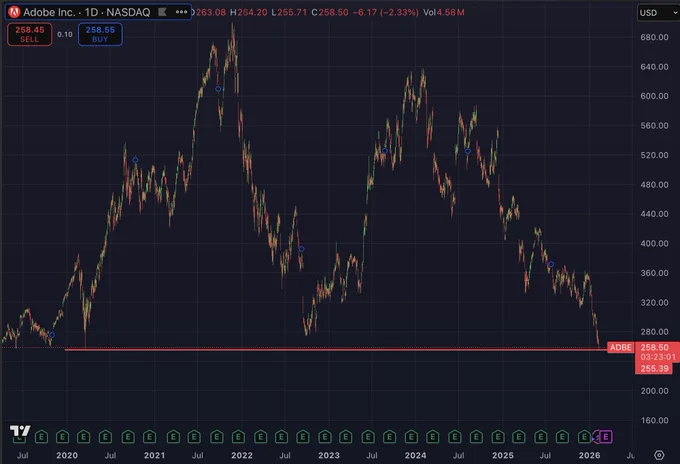
Task: Click the 680.00 price scale label
Action: [x=654, y=37]
